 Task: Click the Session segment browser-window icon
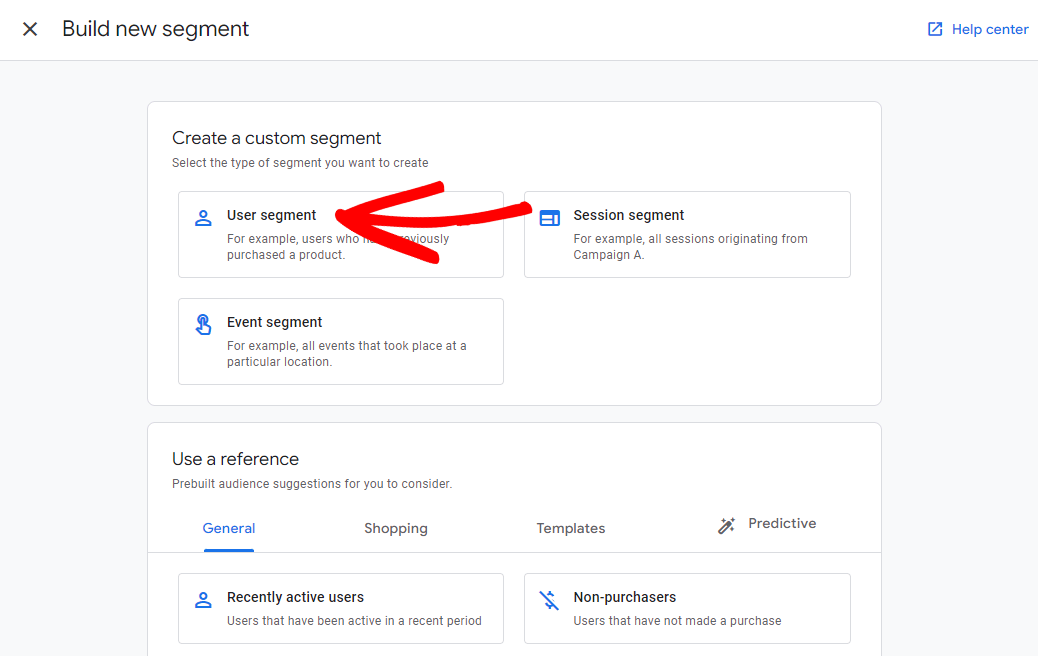point(549,216)
